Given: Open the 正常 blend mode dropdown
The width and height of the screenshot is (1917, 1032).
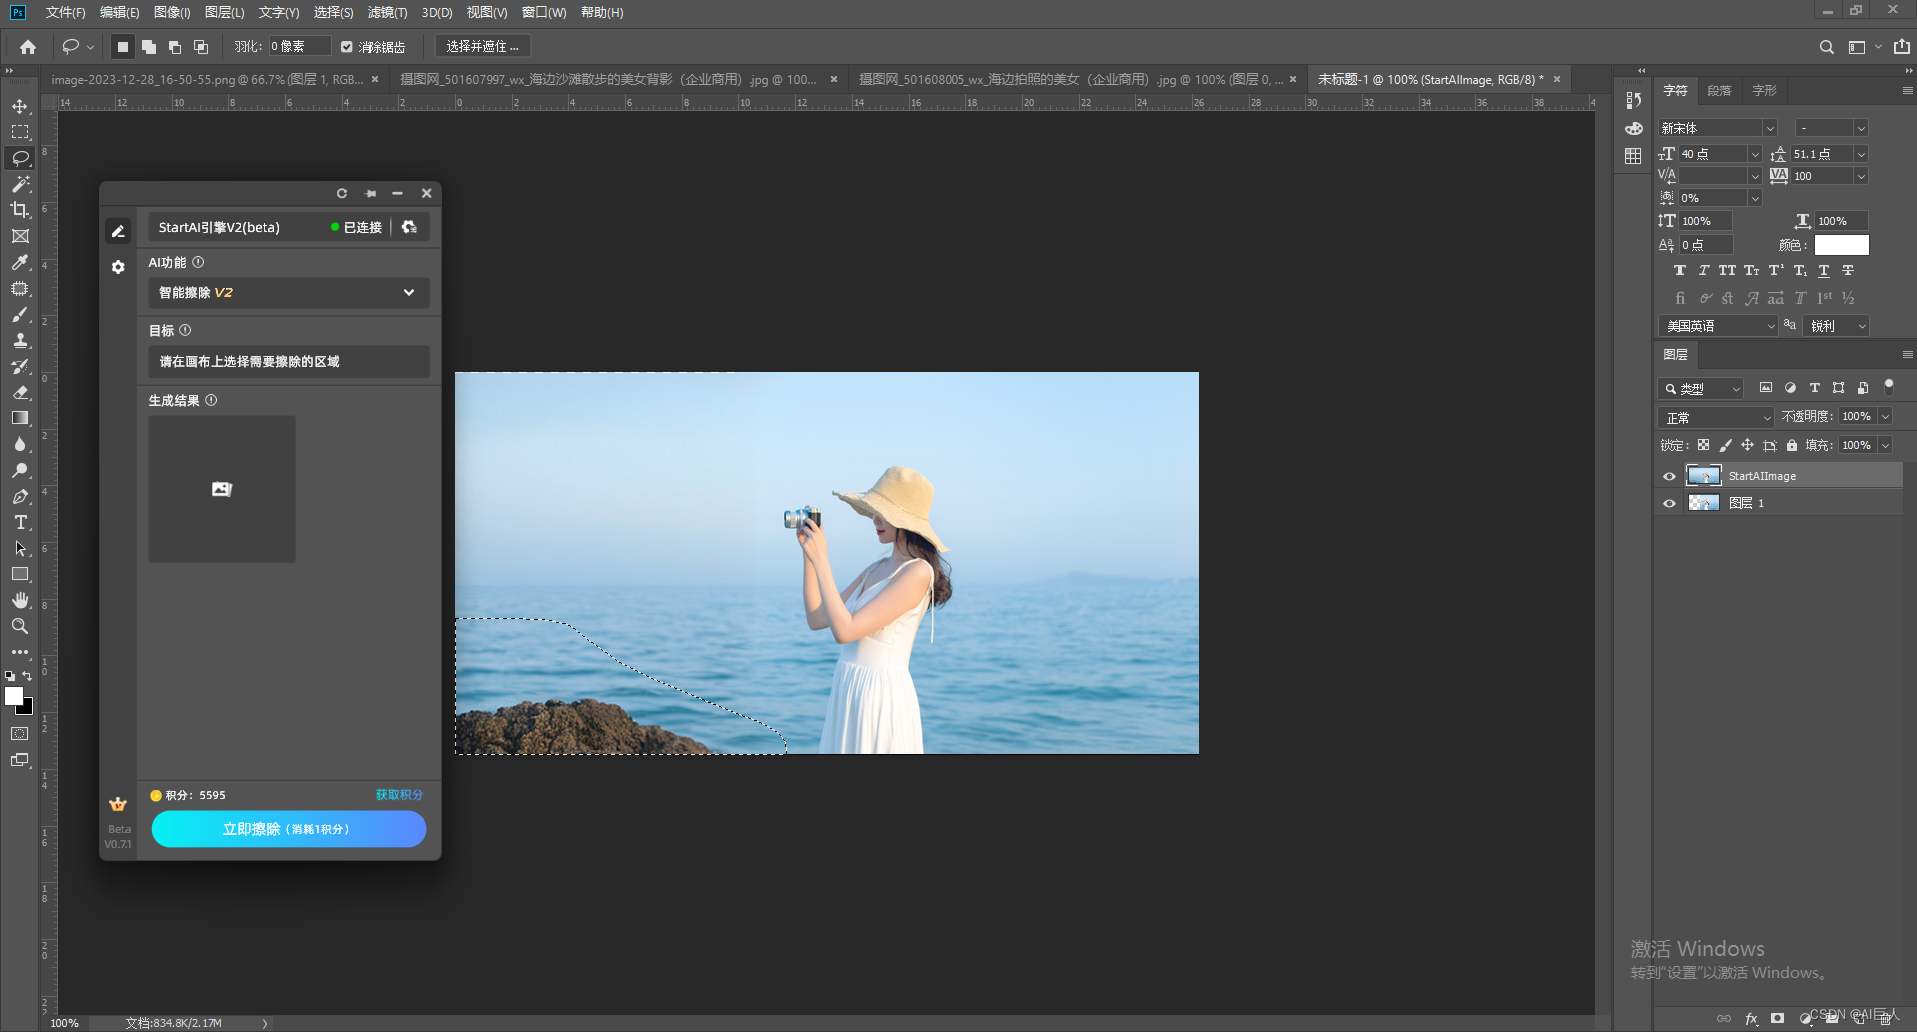Looking at the screenshot, I should coord(1716,417).
